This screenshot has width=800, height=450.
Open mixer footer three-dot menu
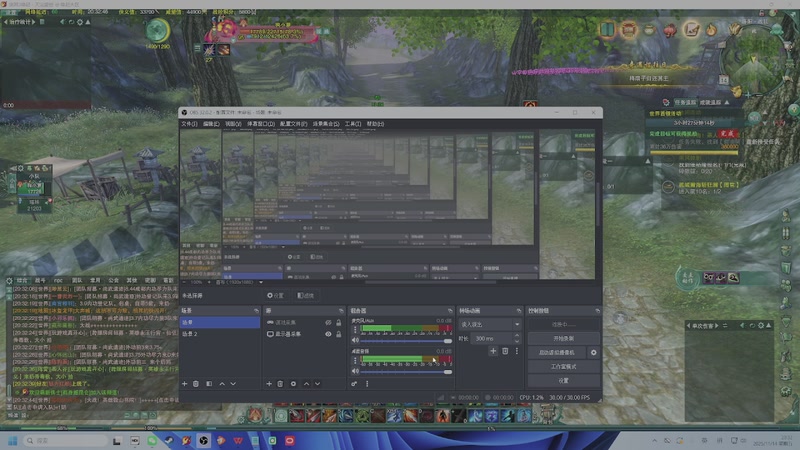tap(367, 384)
